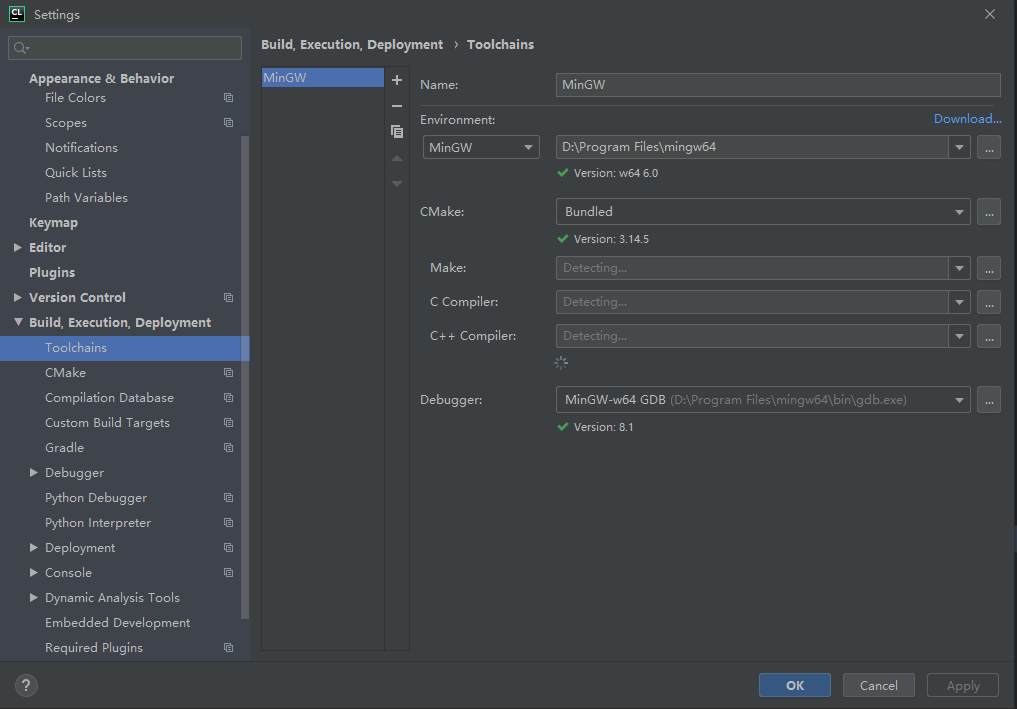Open the mingw64 path dropdown arrow
The image size is (1017, 709).
(959, 147)
